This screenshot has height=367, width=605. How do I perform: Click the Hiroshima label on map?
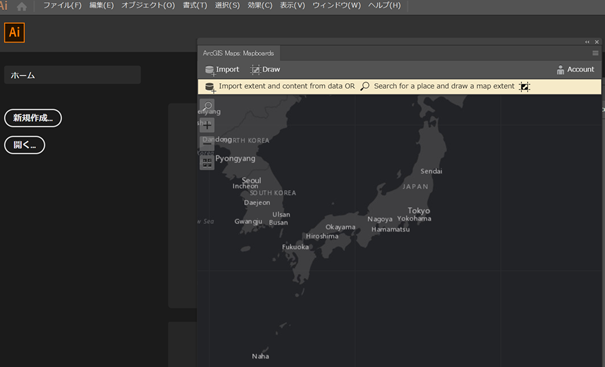(322, 236)
